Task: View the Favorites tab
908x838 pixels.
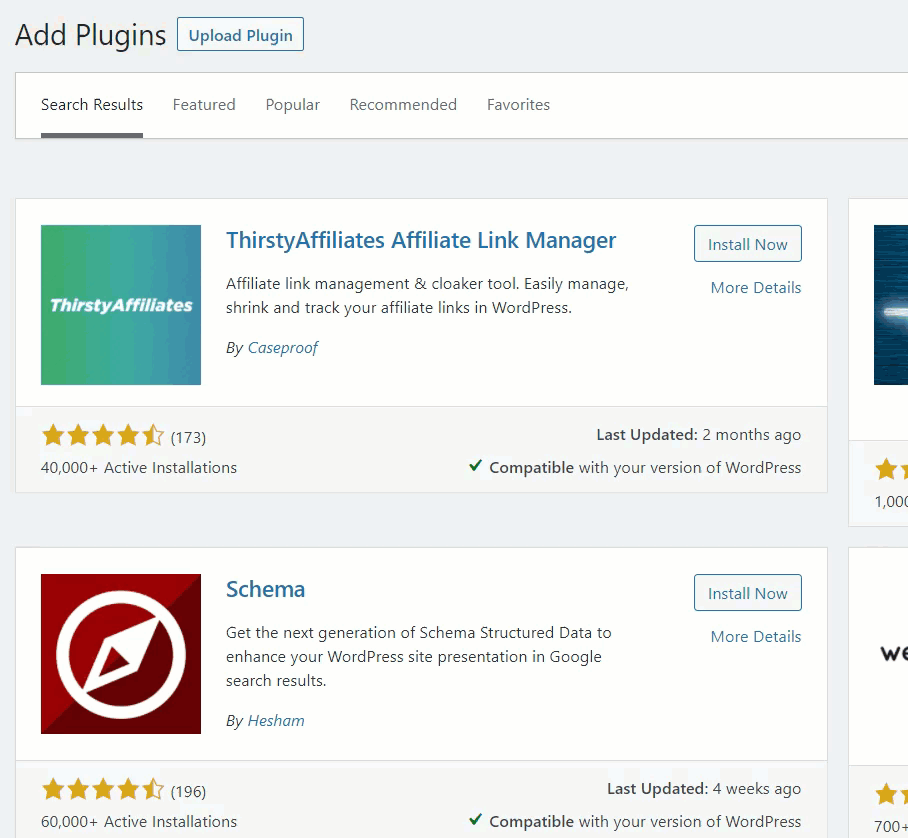Action: pyautogui.click(x=518, y=105)
